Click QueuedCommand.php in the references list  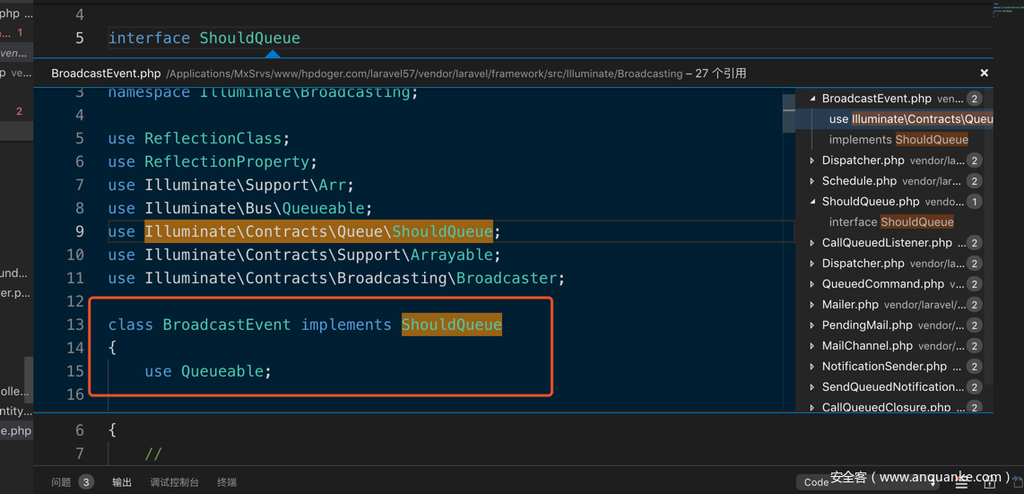point(882,284)
